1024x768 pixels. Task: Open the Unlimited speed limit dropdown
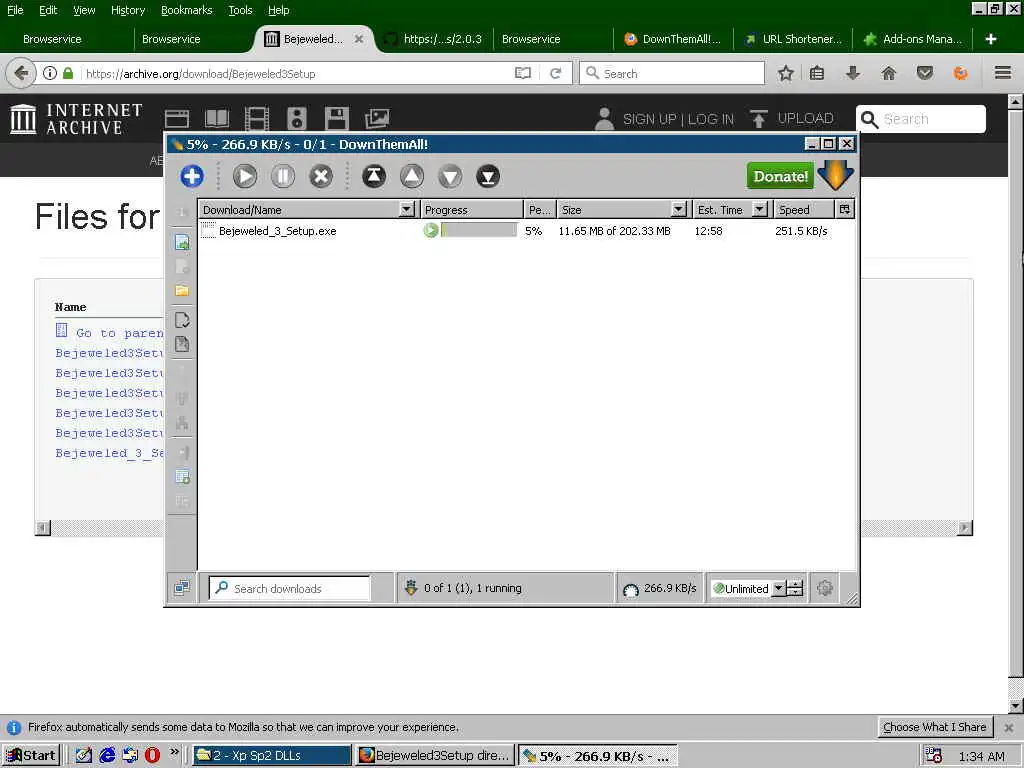778,588
